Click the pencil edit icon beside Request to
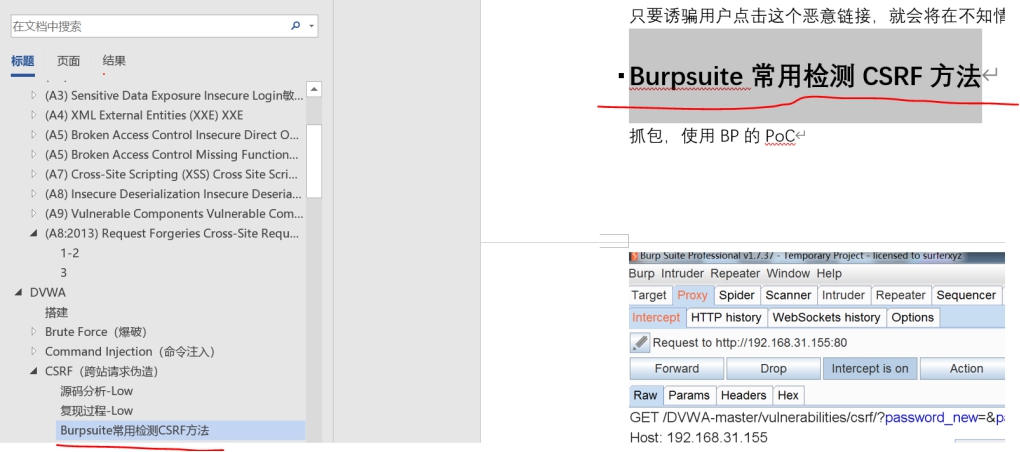The image size is (1020, 452). point(640,342)
